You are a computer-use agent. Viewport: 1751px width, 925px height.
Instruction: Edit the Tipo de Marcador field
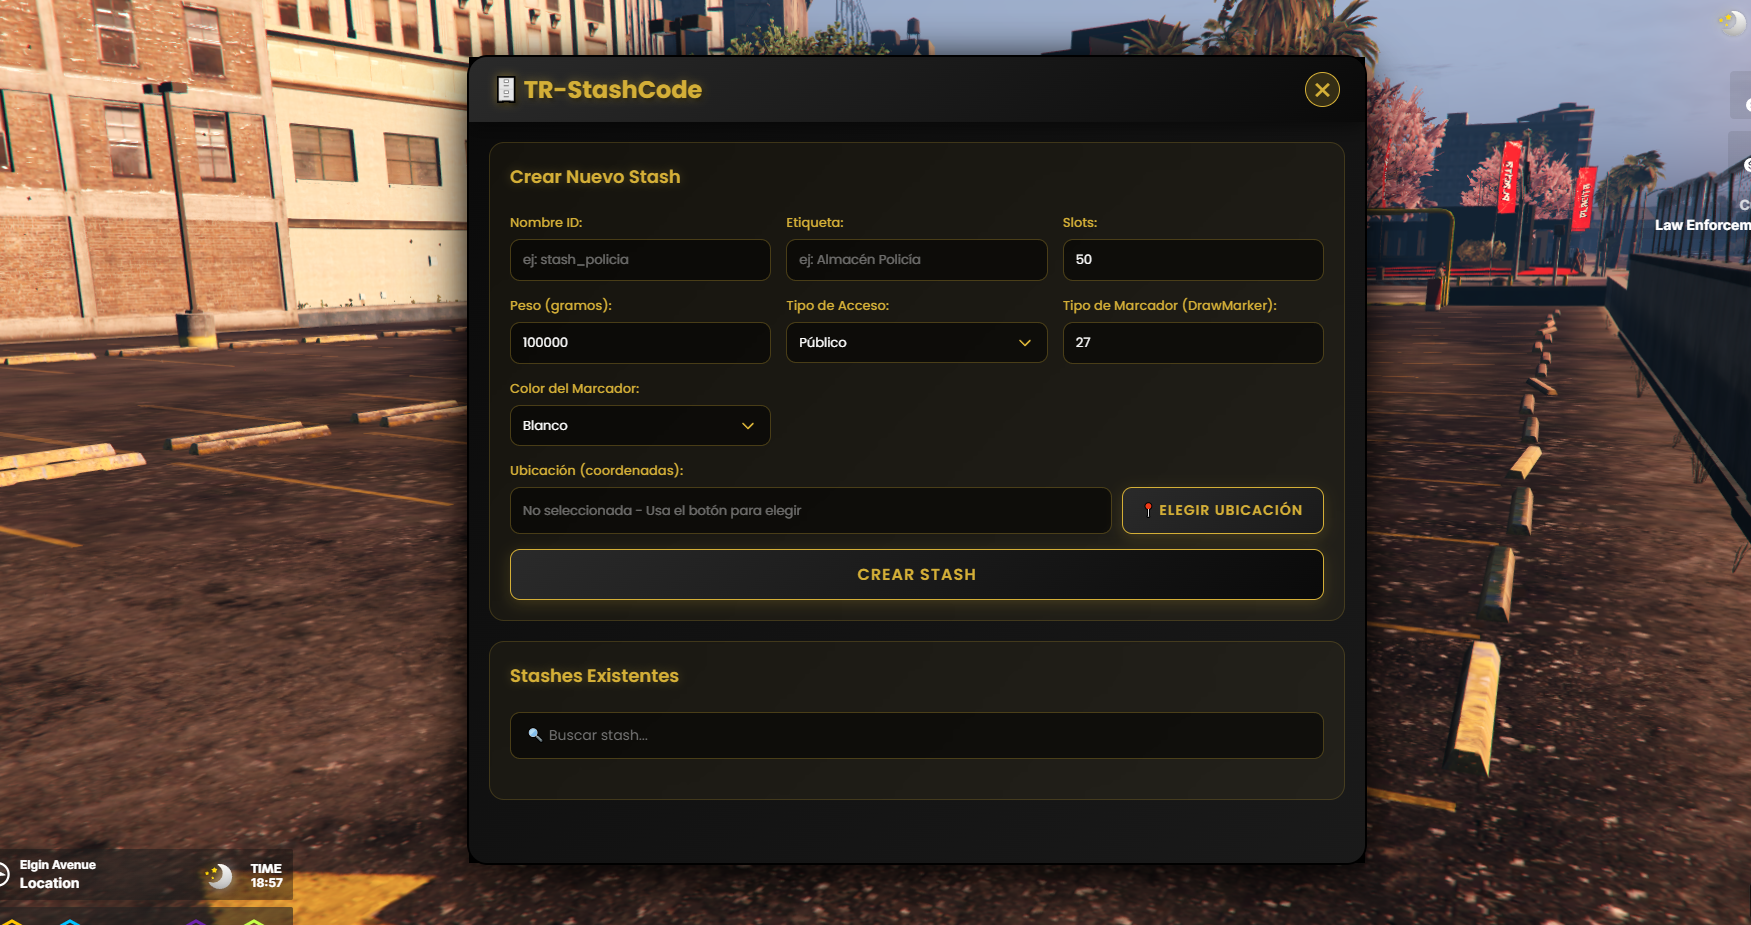click(x=1193, y=343)
